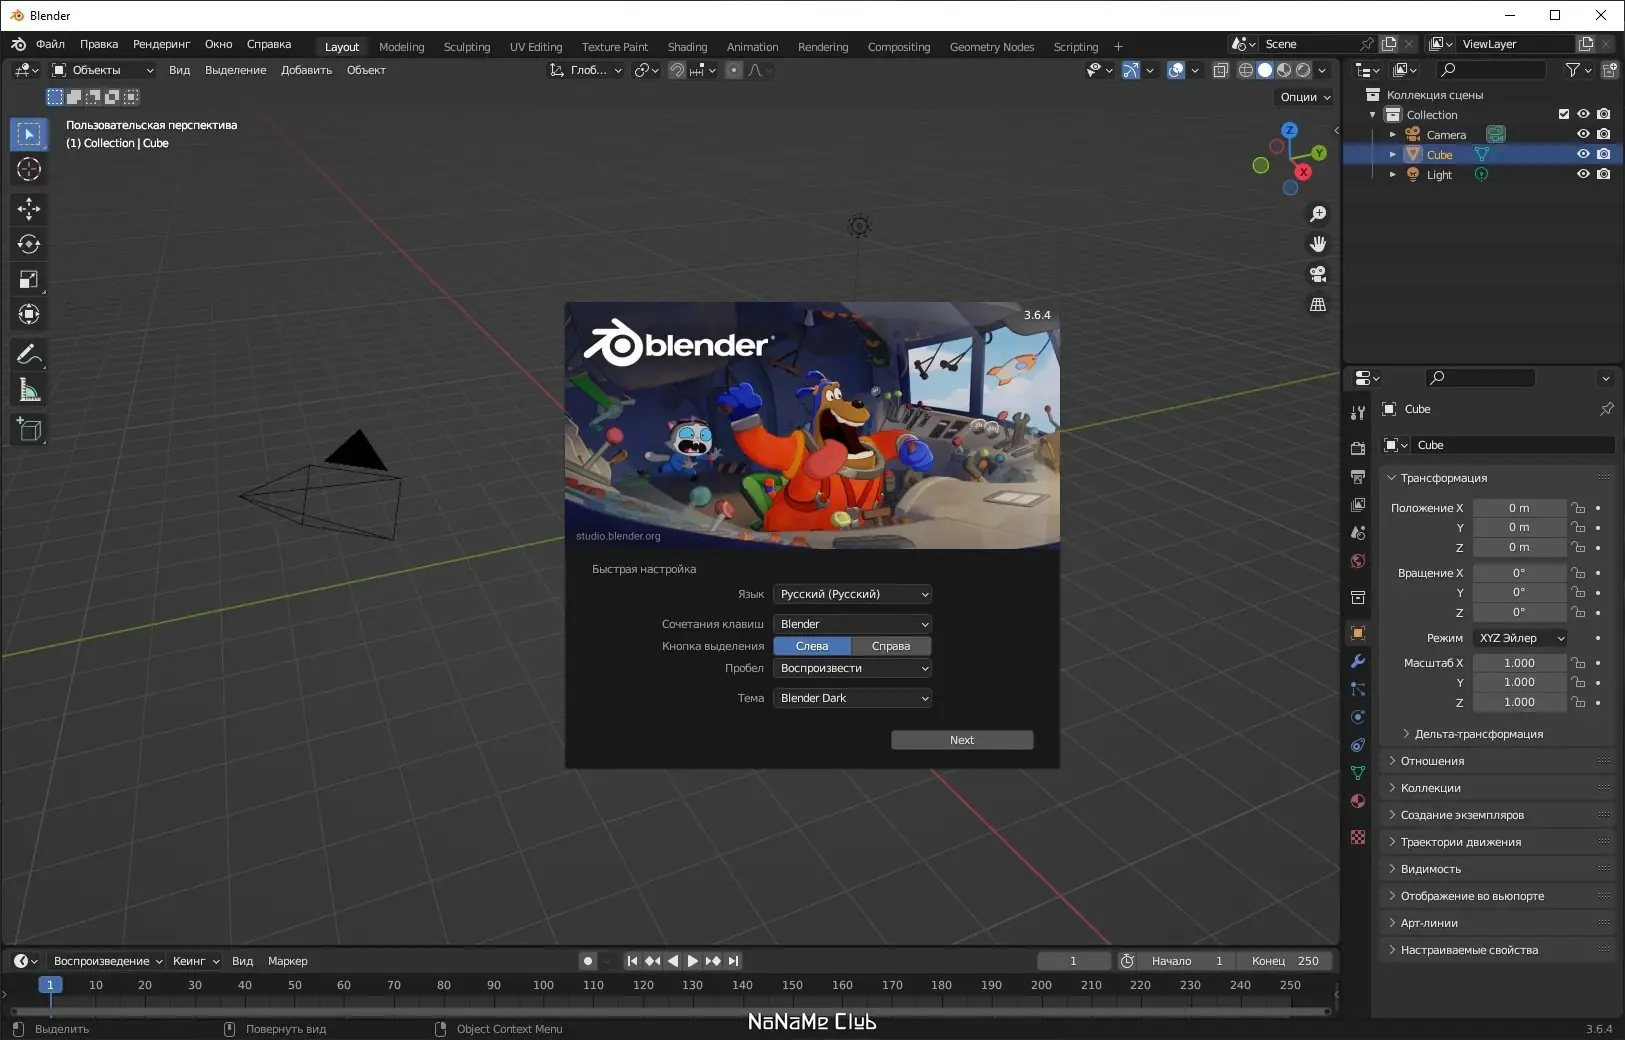Activate the Rotate tool
This screenshot has height=1040, width=1625.
point(28,244)
